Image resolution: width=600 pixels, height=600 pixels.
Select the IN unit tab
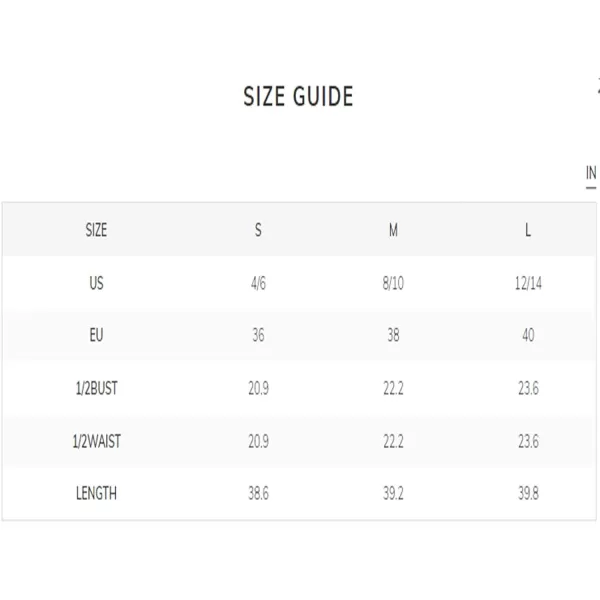click(x=591, y=173)
